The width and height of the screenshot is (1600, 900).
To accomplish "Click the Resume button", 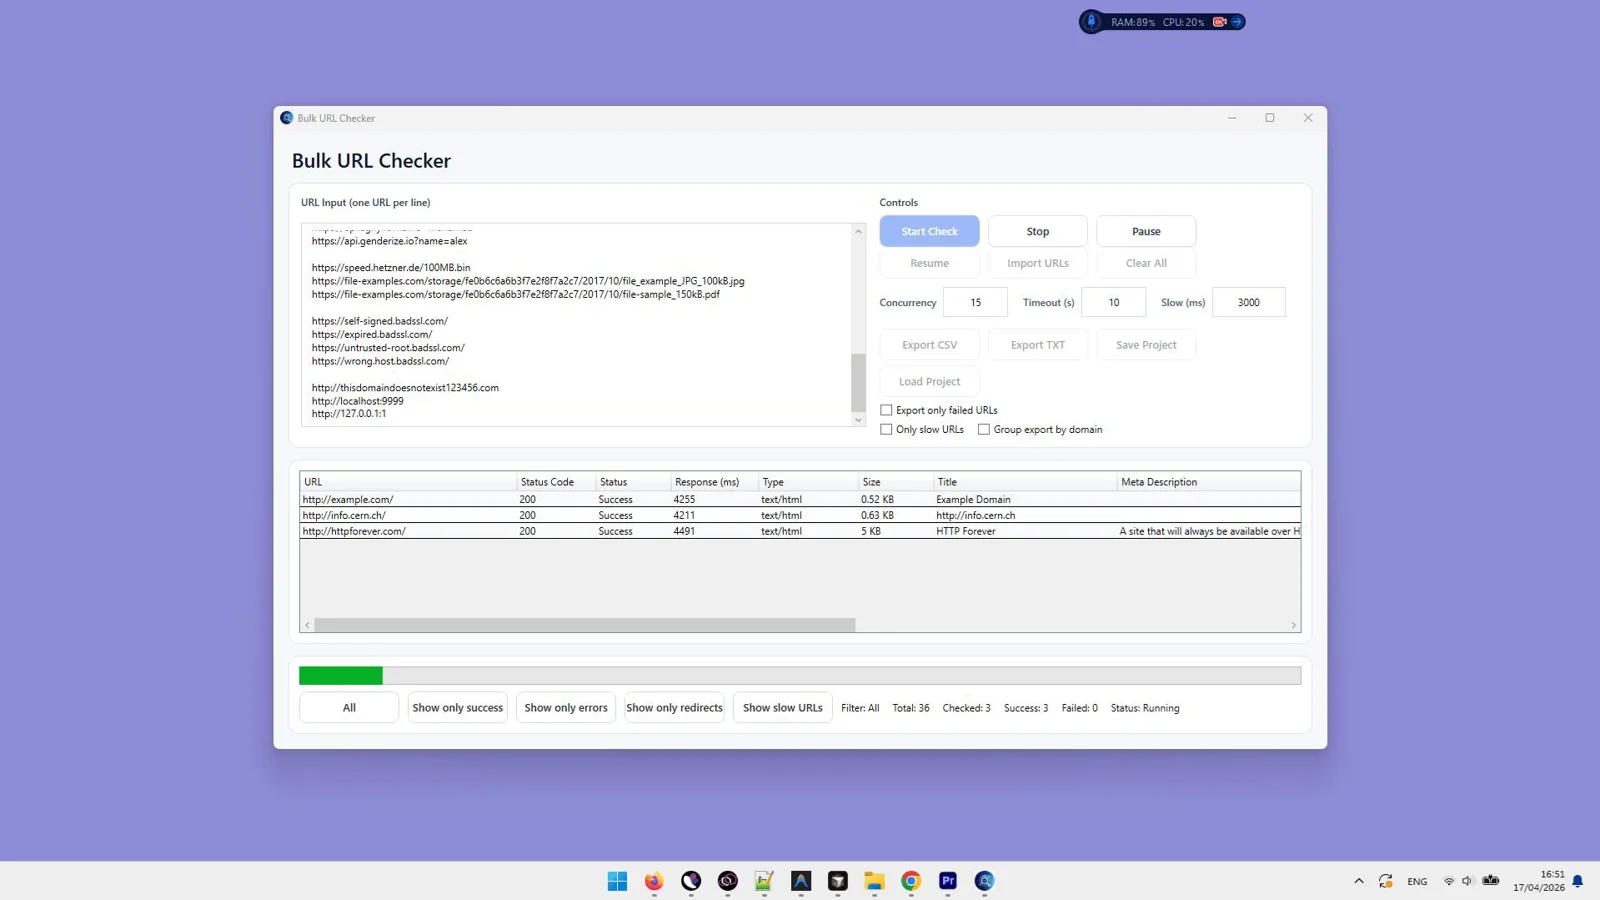I will (929, 263).
